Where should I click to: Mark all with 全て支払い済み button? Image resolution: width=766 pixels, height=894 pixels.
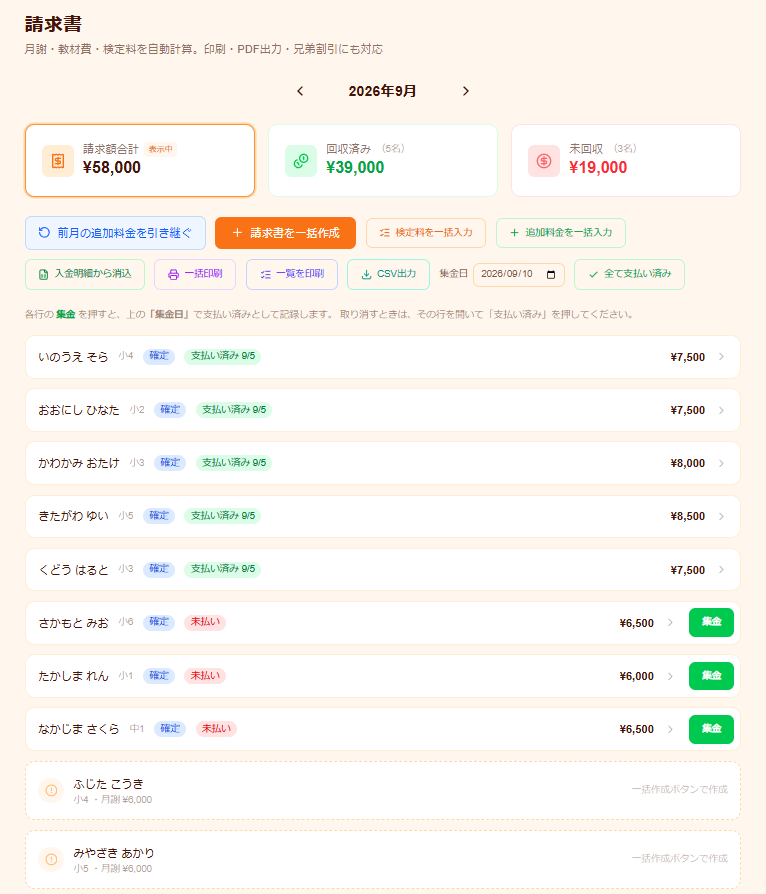point(629,274)
